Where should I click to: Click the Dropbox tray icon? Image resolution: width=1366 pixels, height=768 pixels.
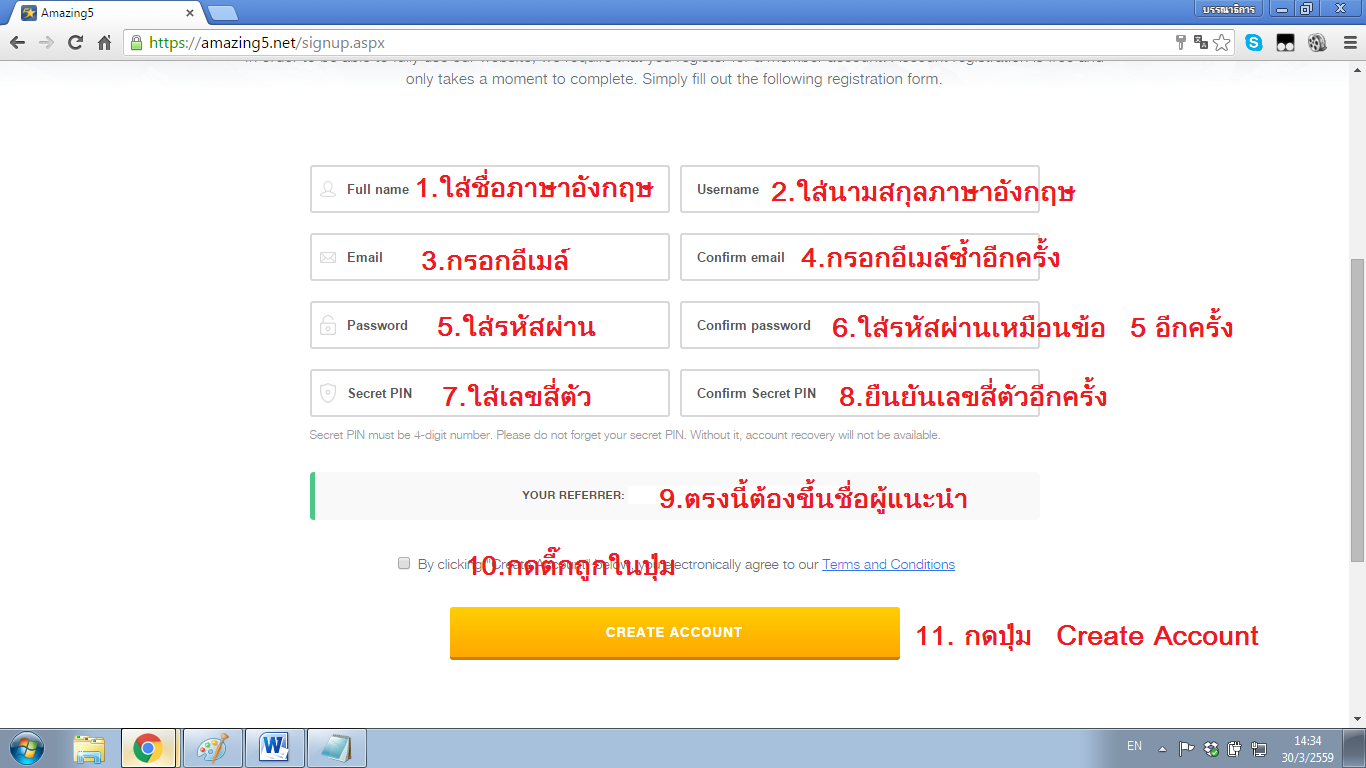[1211, 748]
